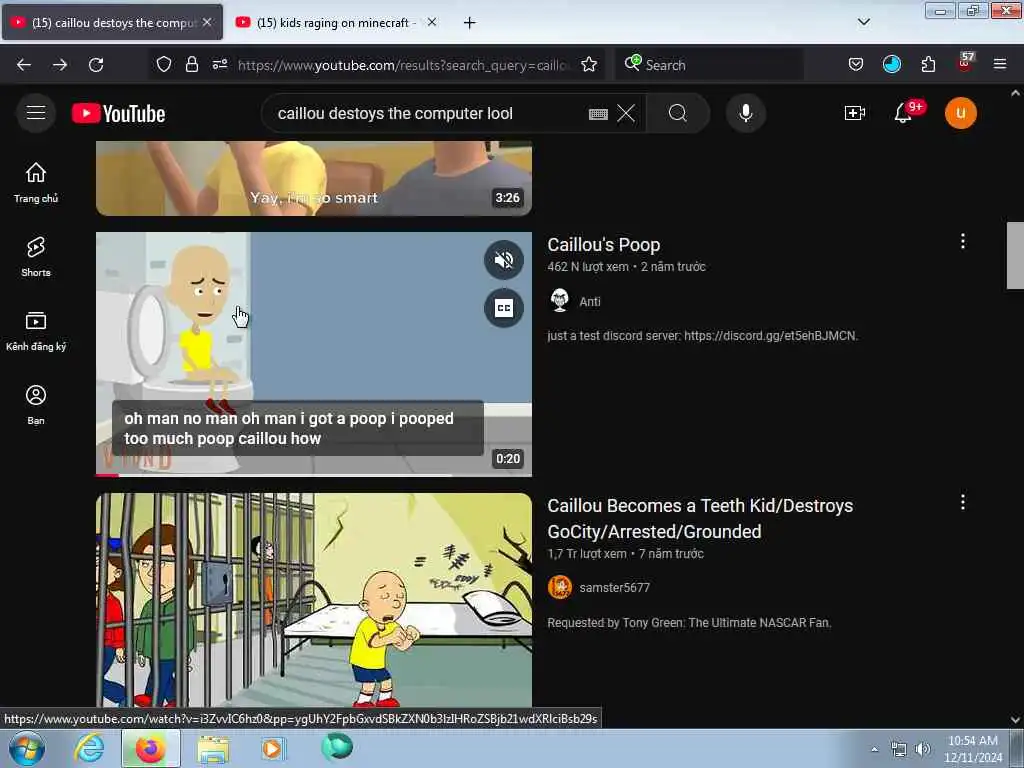This screenshot has width=1024, height=768.
Task: Click the YouTube logo
Action: click(118, 114)
